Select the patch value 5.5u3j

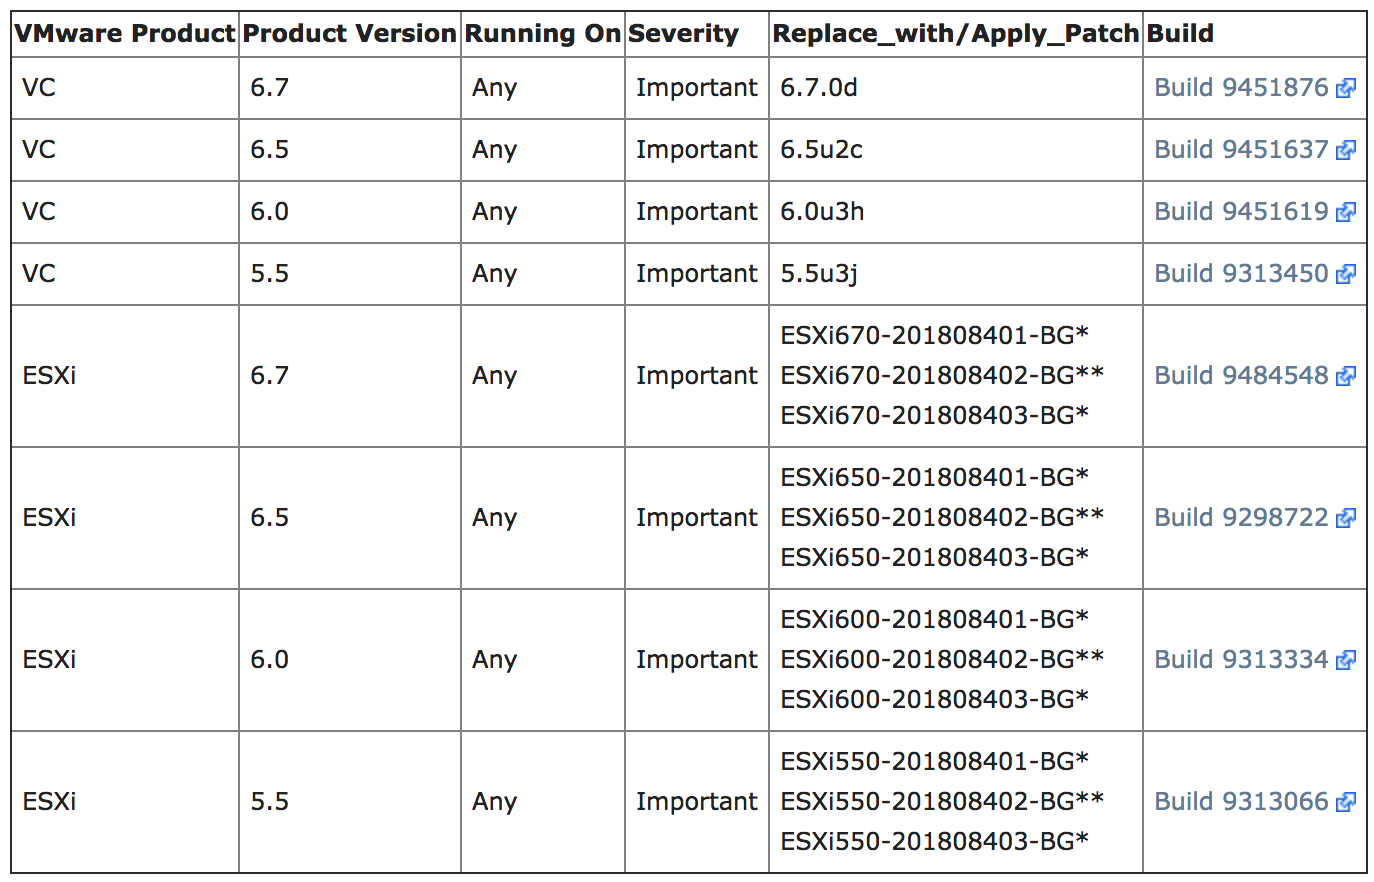(819, 274)
